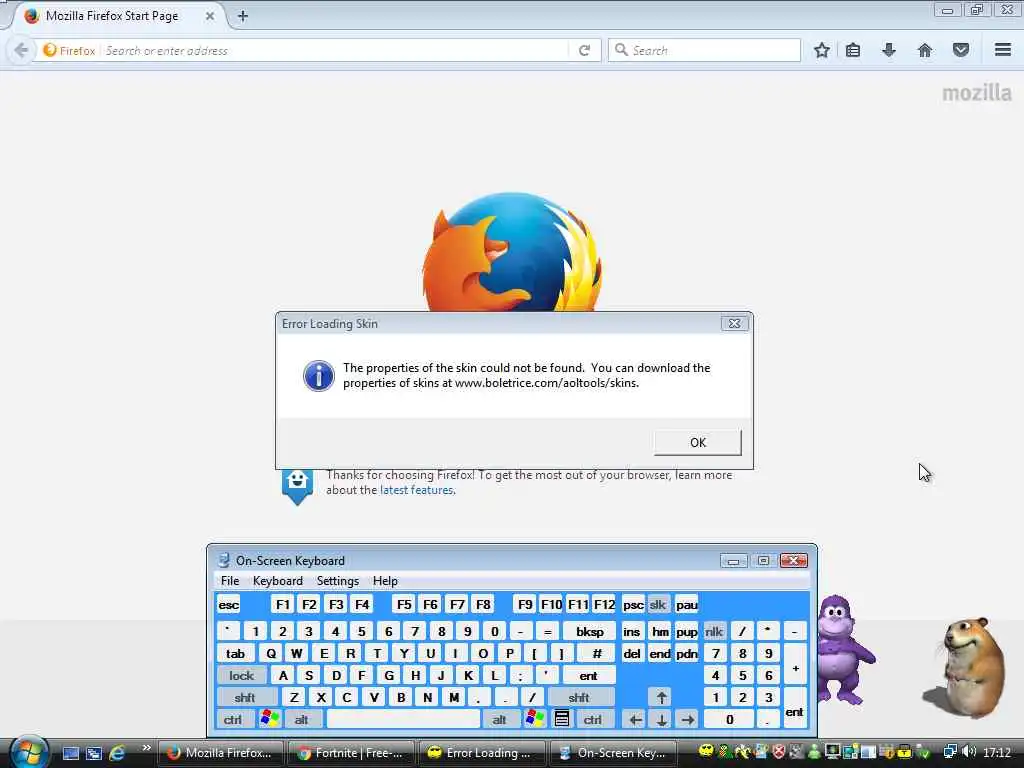Switch to Mozilla Firefox taskbar button
This screenshot has height=768, width=1024.
point(221,753)
